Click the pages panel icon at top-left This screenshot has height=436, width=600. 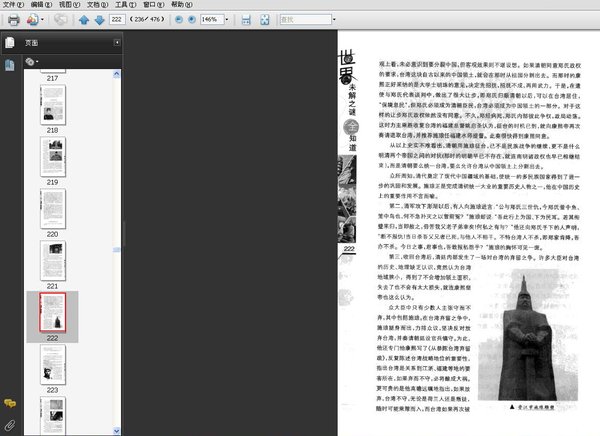tap(10, 43)
